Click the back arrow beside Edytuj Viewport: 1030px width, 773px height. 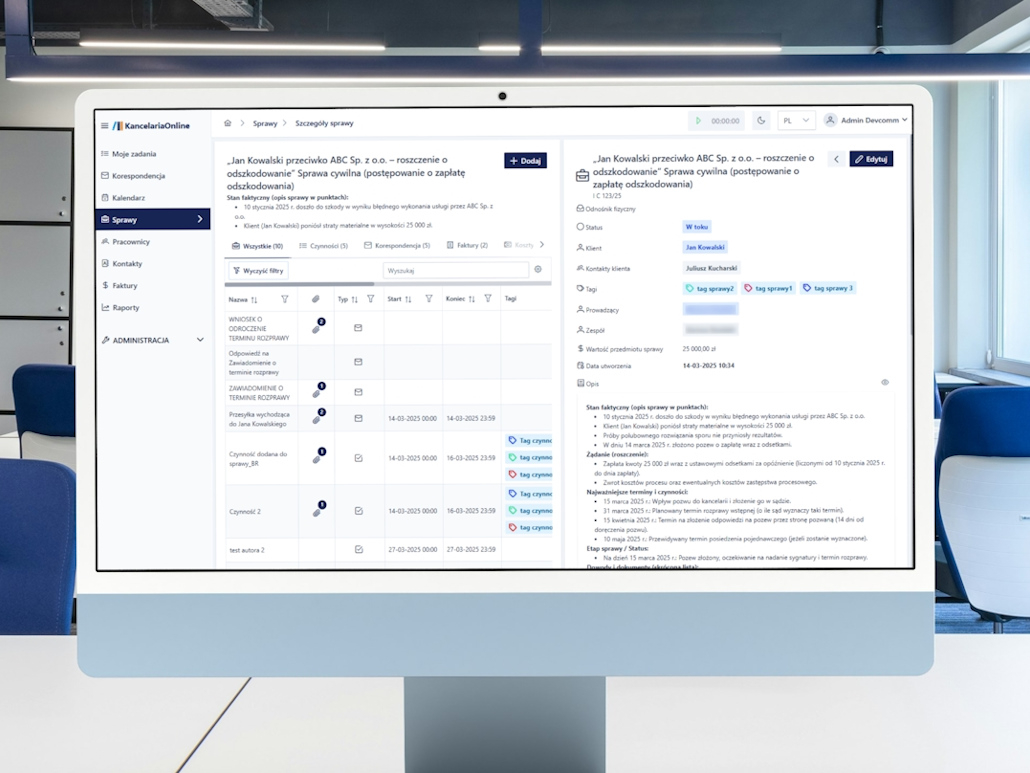836,159
